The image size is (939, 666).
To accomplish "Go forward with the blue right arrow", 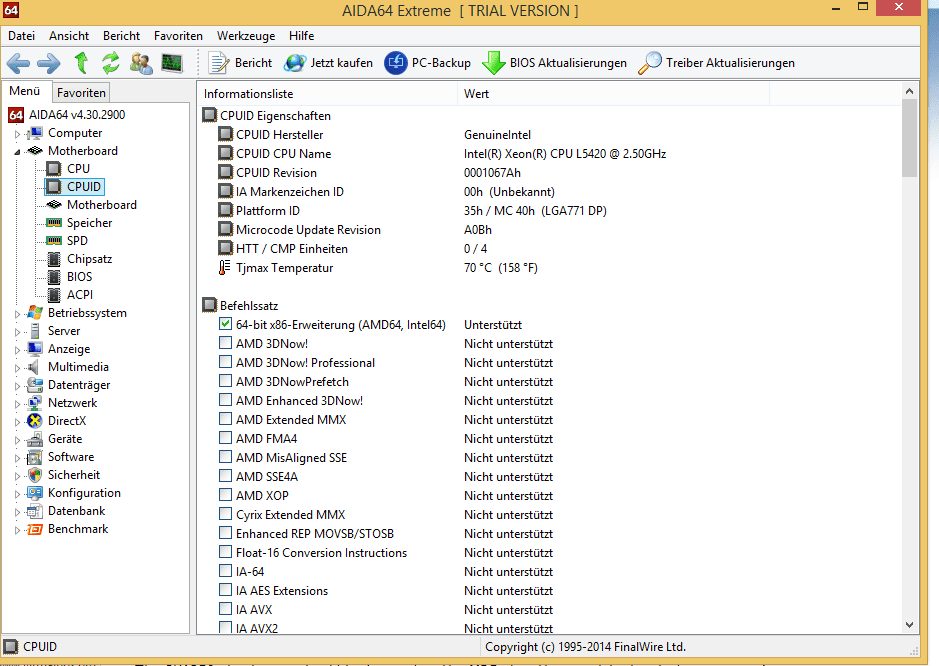I will click(x=49, y=63).
